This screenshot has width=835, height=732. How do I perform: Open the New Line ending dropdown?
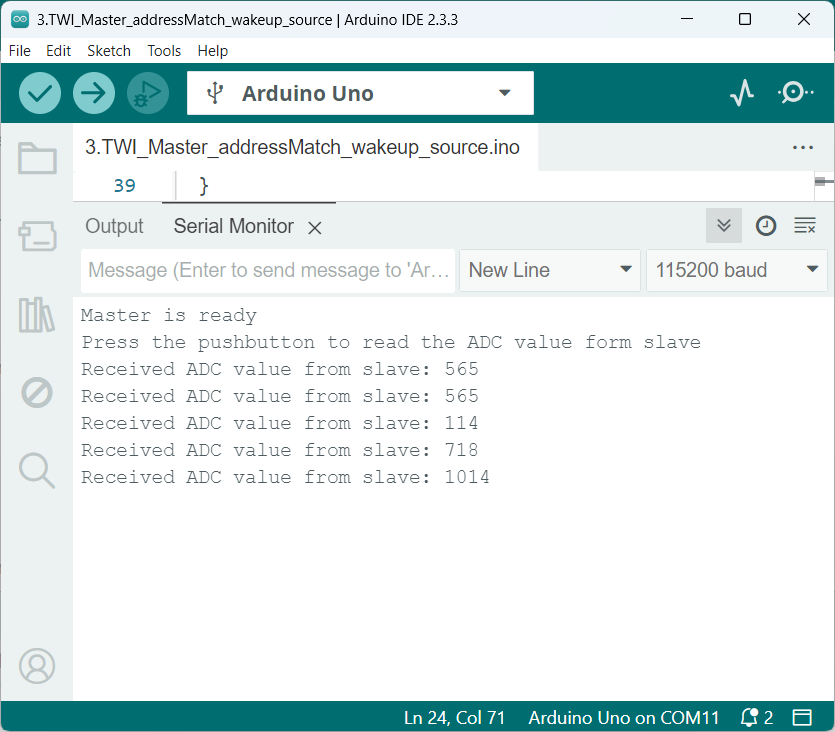click(x=550, y=270)
